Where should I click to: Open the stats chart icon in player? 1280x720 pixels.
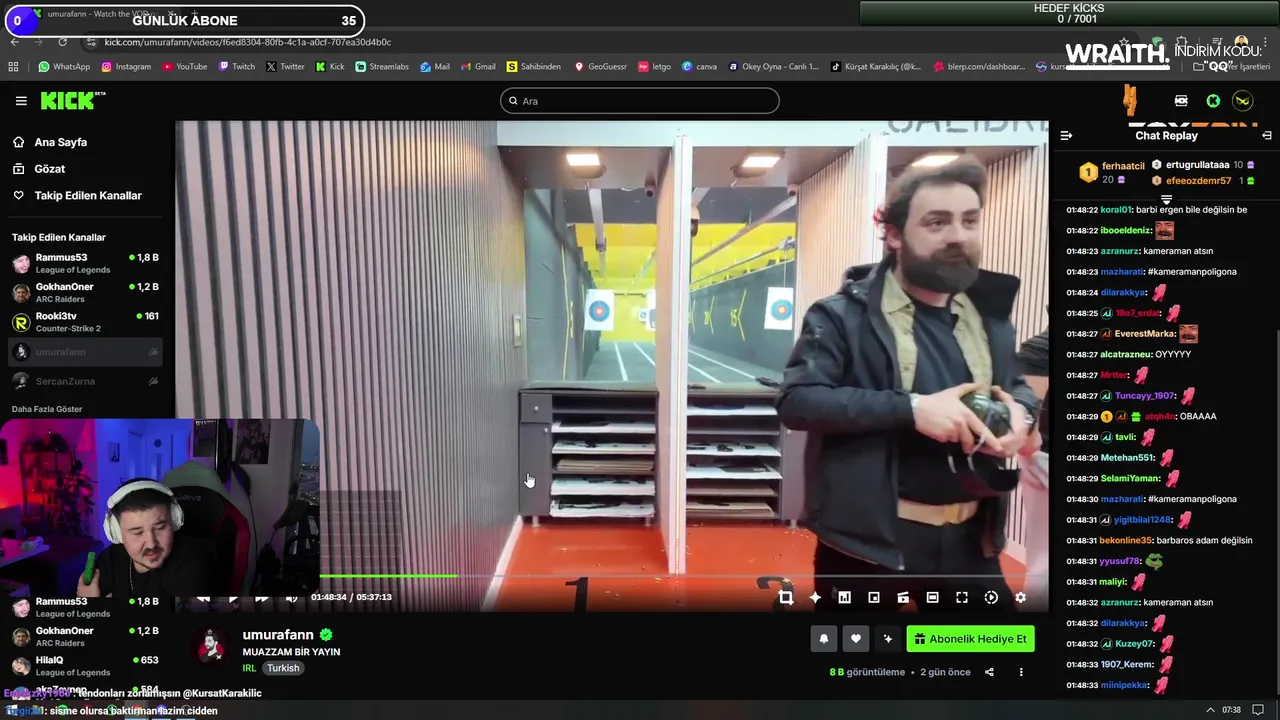tap(844, 598)
